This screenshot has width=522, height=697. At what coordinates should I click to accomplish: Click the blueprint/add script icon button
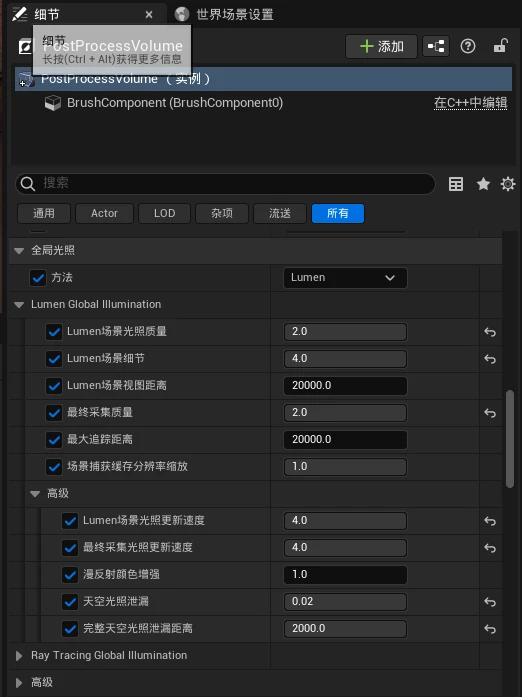pos(436,46)
